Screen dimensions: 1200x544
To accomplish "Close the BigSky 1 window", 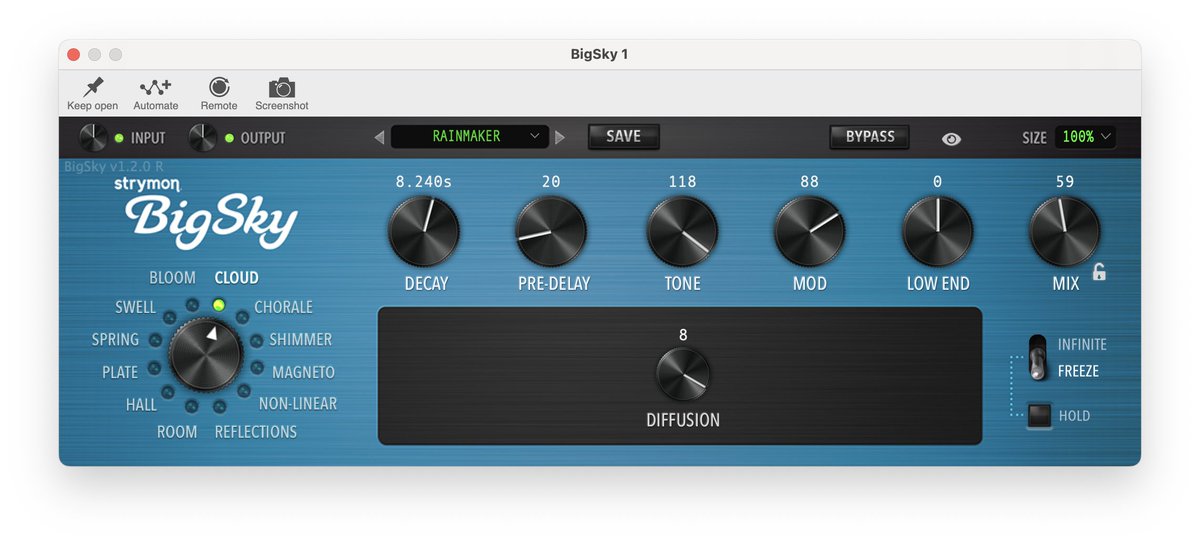I will point(73,54).
